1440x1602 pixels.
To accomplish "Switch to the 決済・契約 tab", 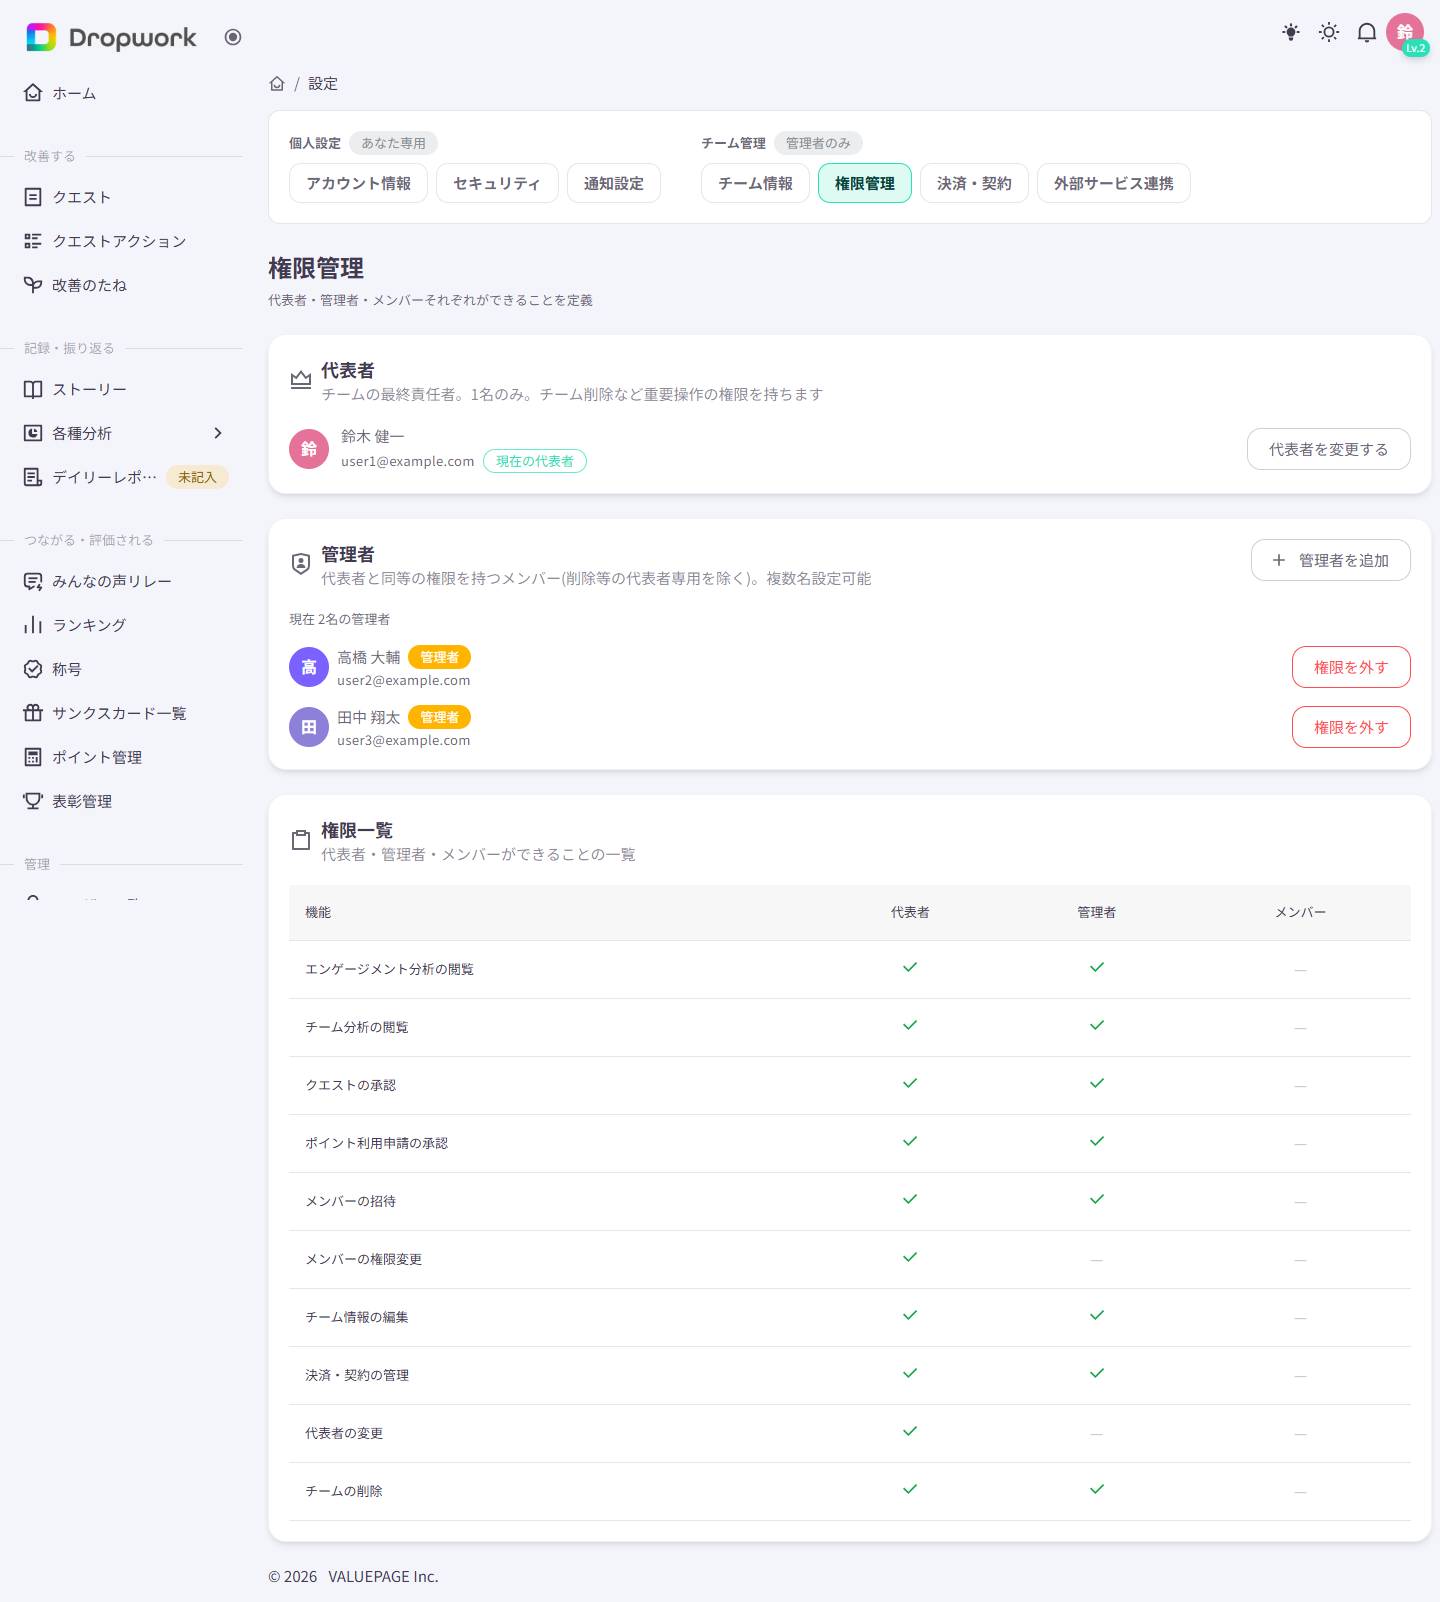I will coord(974,183).
